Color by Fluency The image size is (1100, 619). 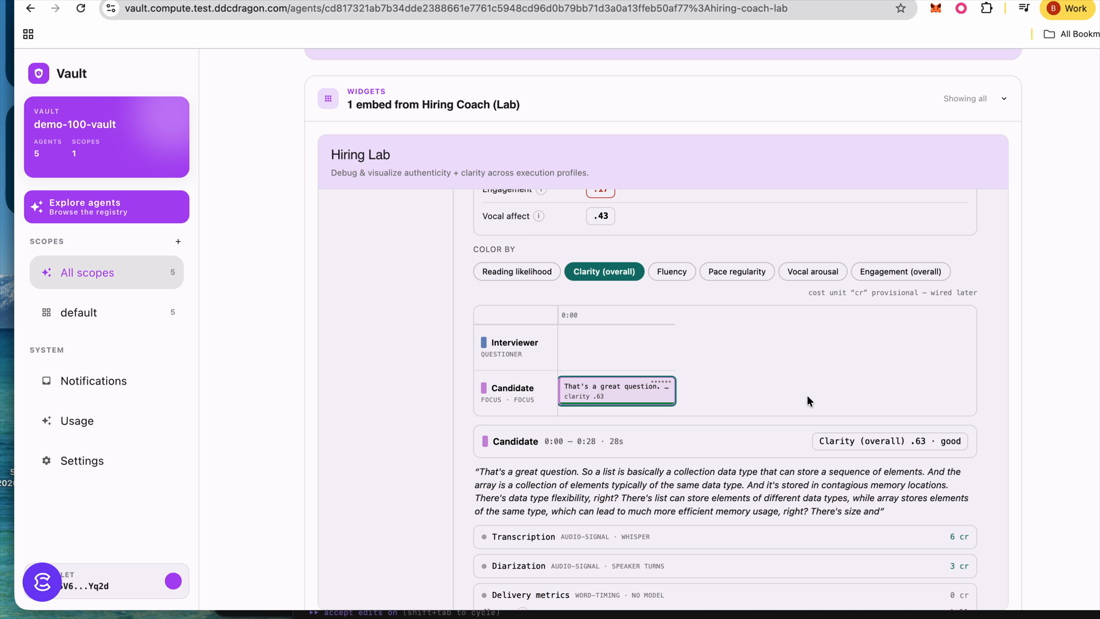(672, 272)
